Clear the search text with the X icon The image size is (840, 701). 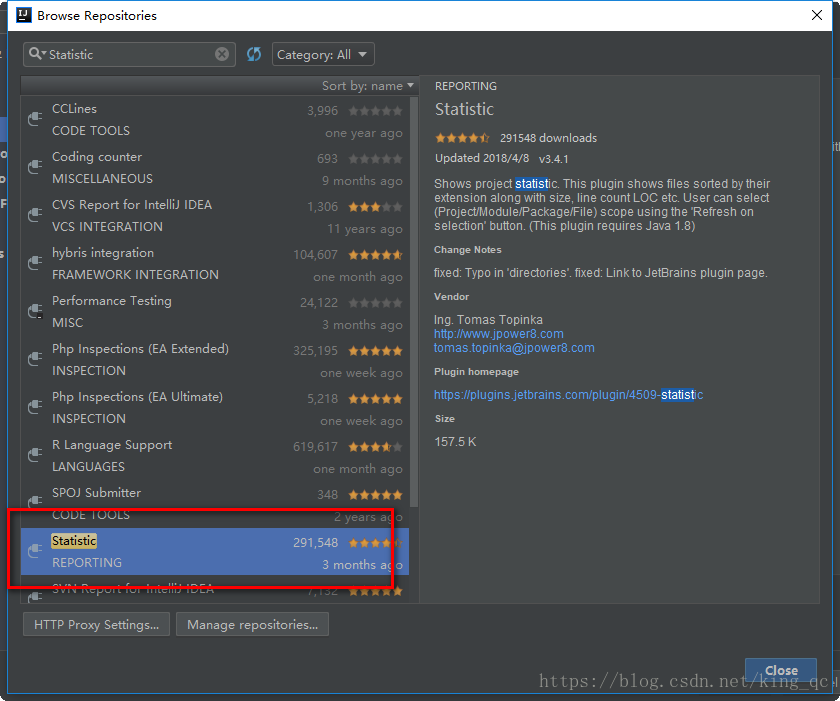[222, 55]
